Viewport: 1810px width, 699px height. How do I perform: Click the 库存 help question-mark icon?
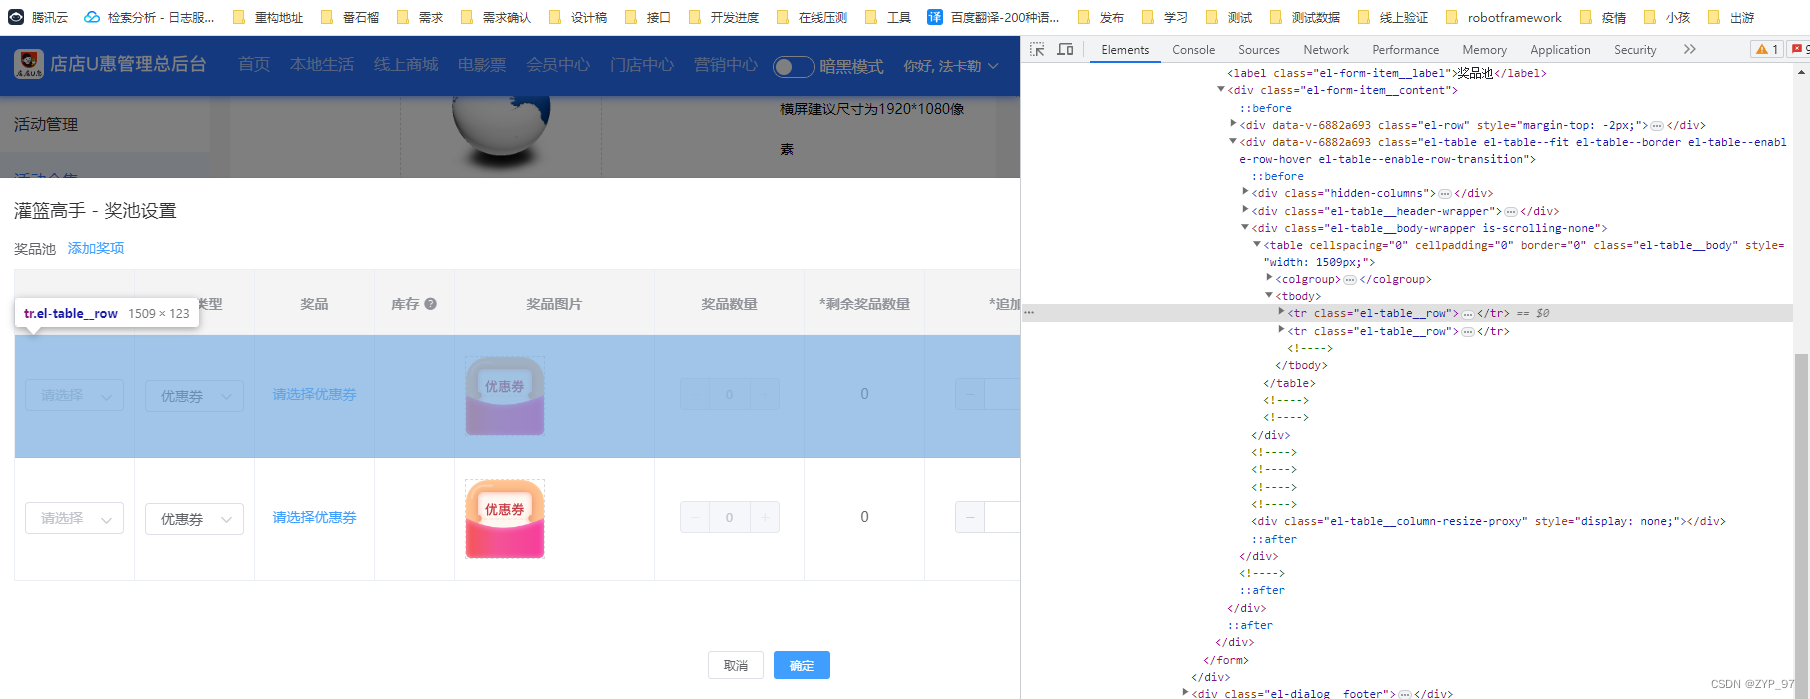click(x=431, y=304)
